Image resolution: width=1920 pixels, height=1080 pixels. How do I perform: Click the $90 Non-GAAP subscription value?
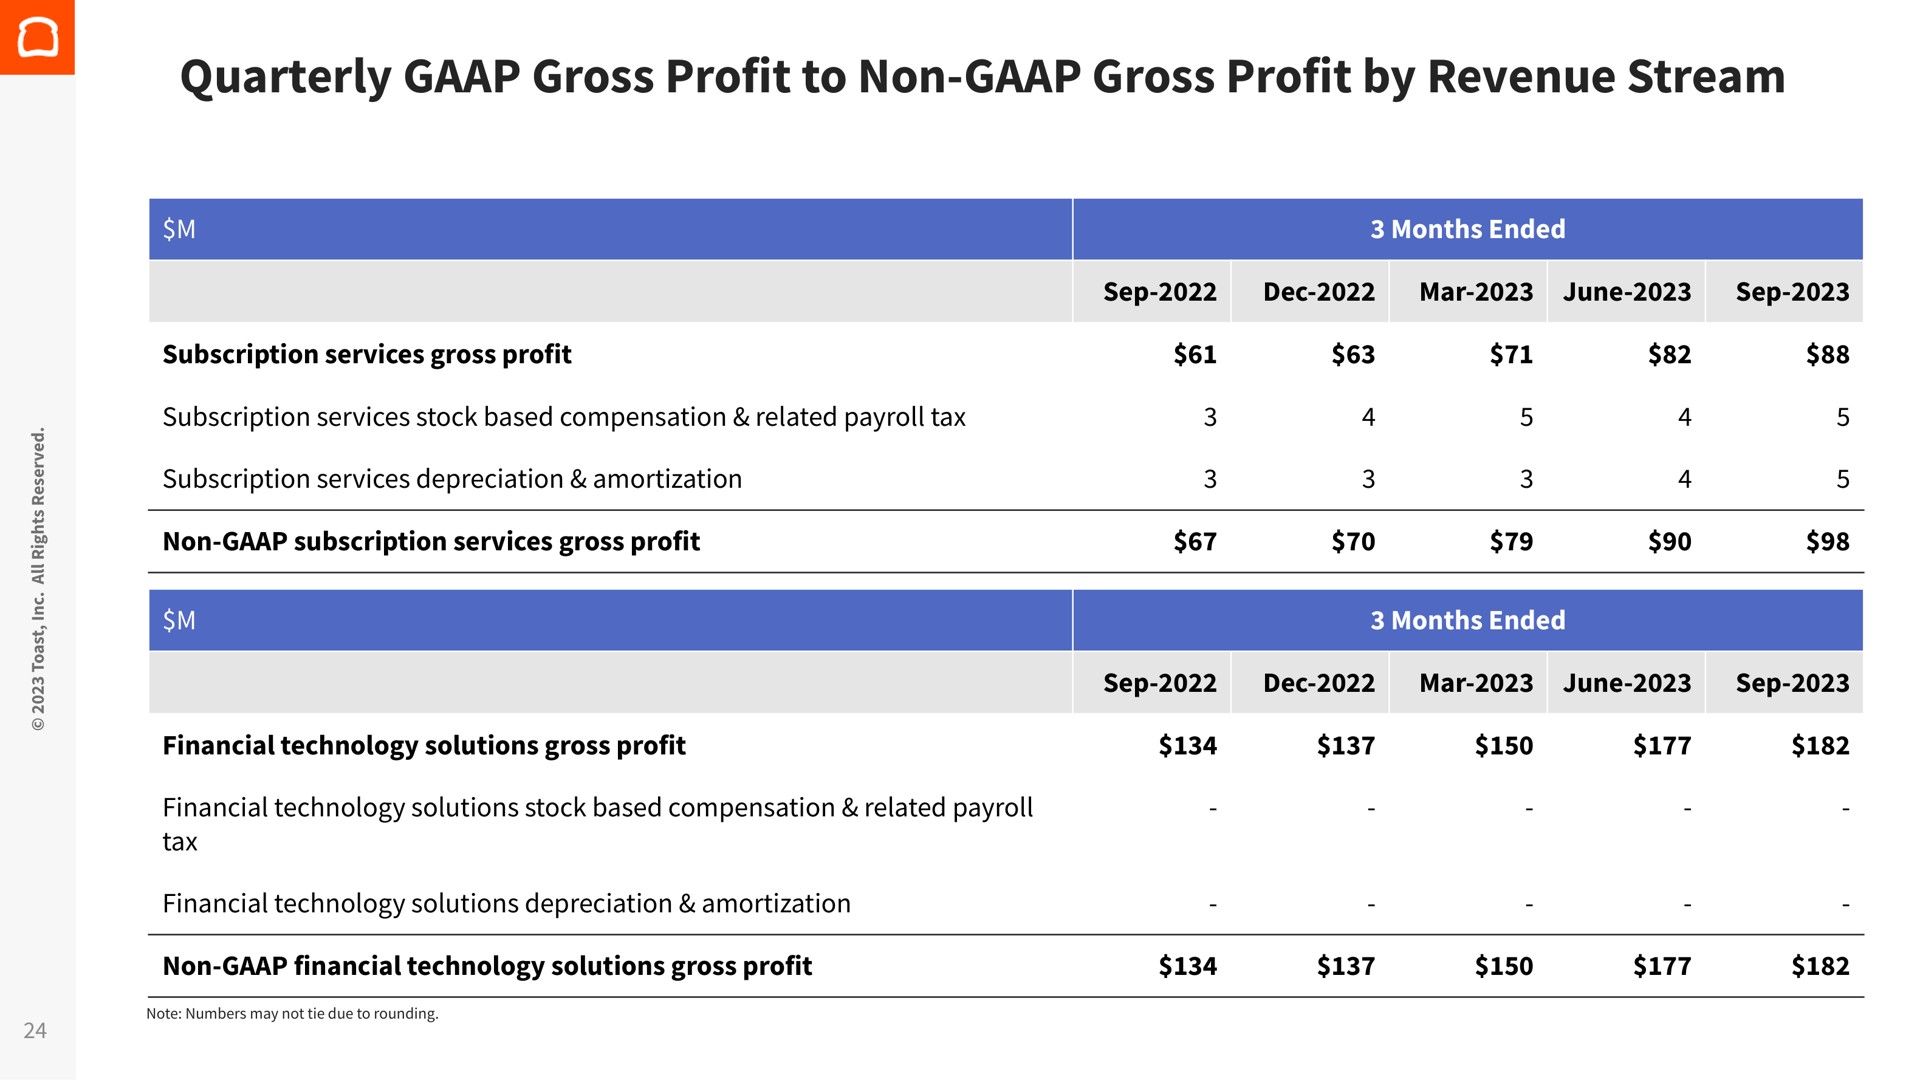[1670, 542]
